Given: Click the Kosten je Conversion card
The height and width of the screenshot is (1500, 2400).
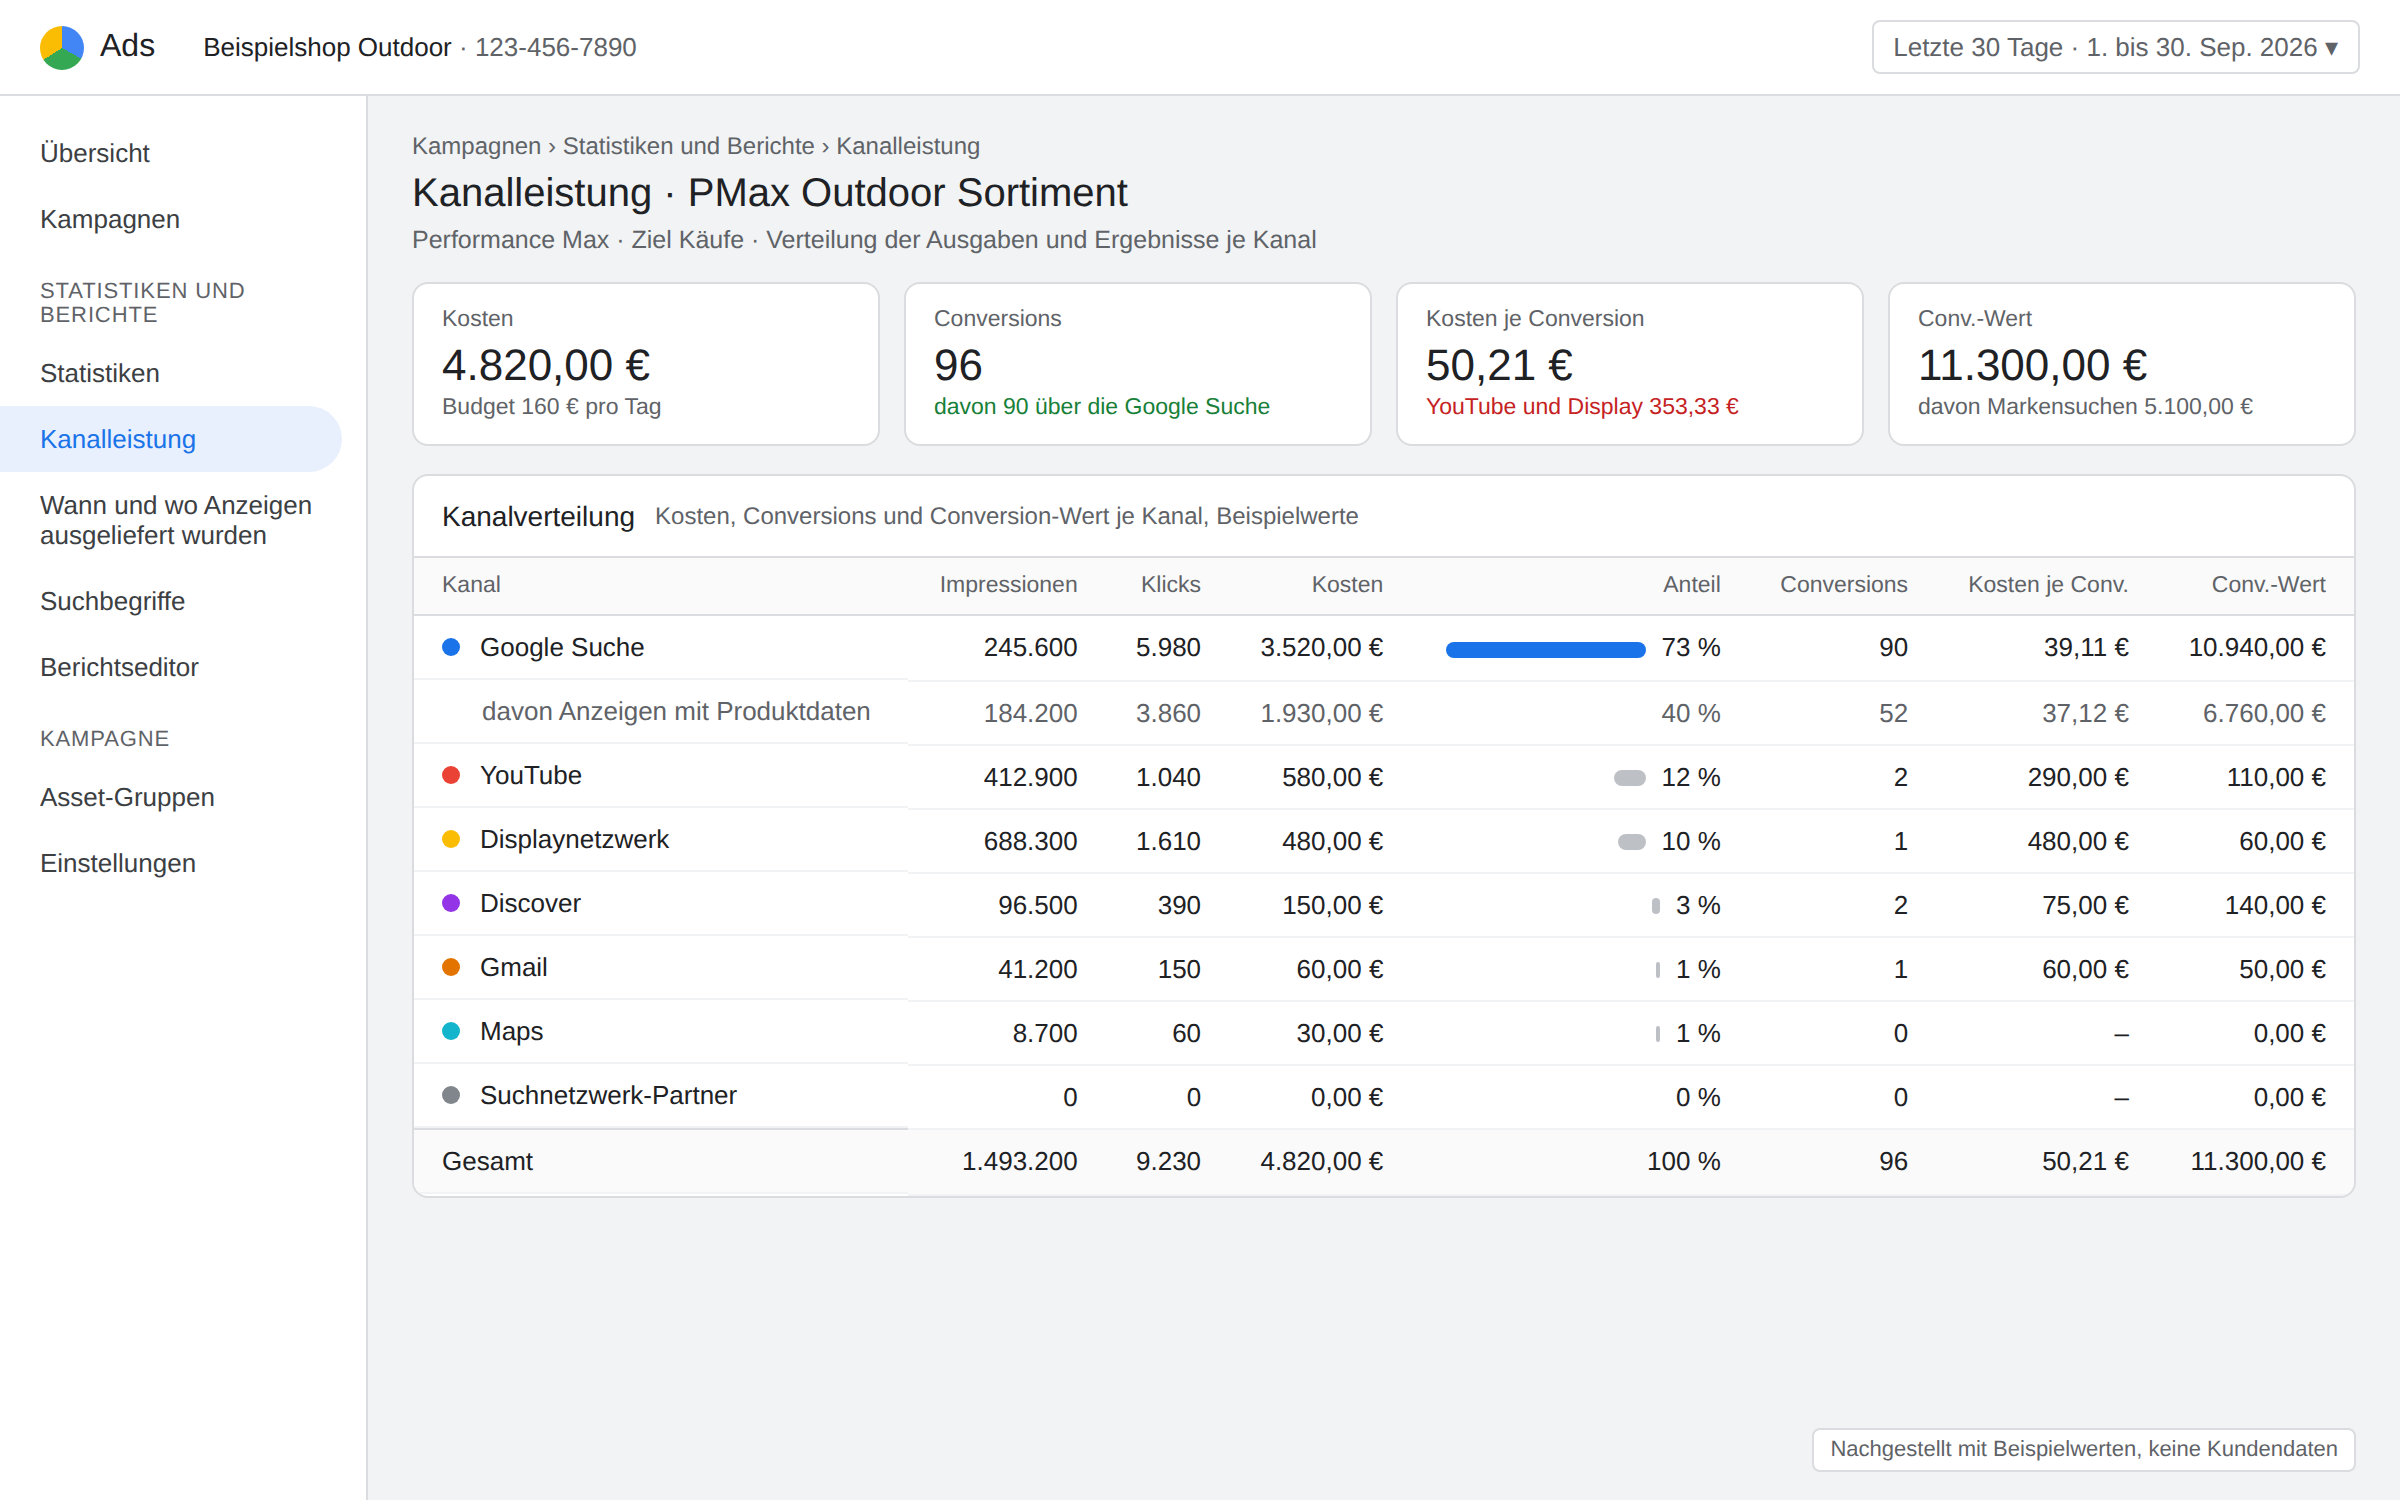Looking at the screenshot, I should [1630, 364].
